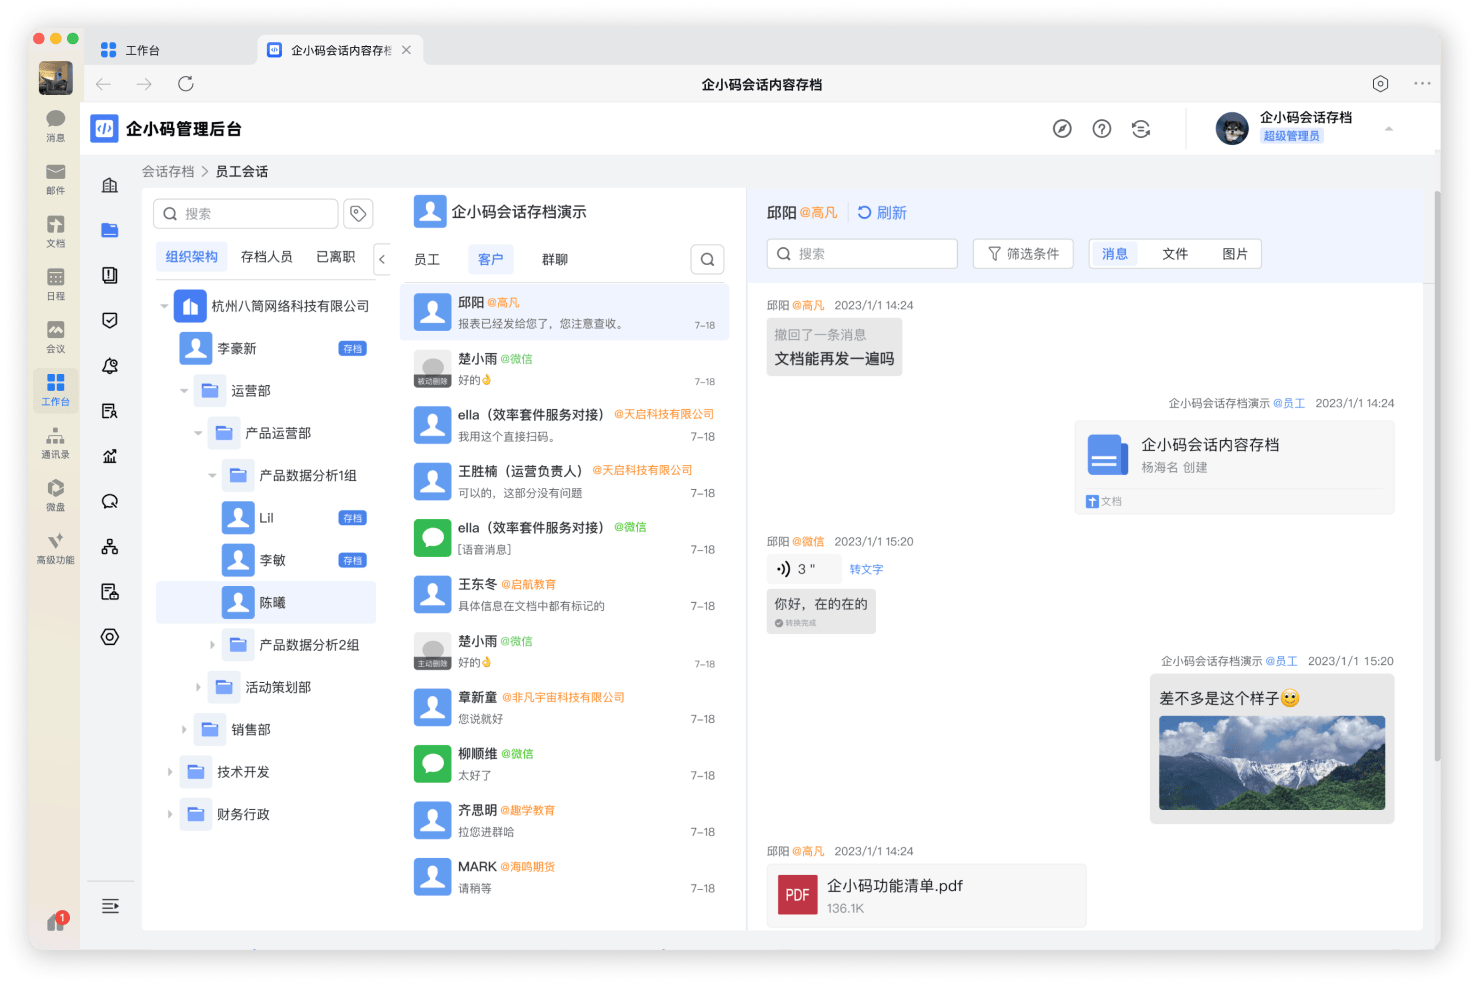The image size is (1476, 985).
Task: Collapse the 杭州八筒网络科技有限公司 tree node
Action: coord(164,306)
